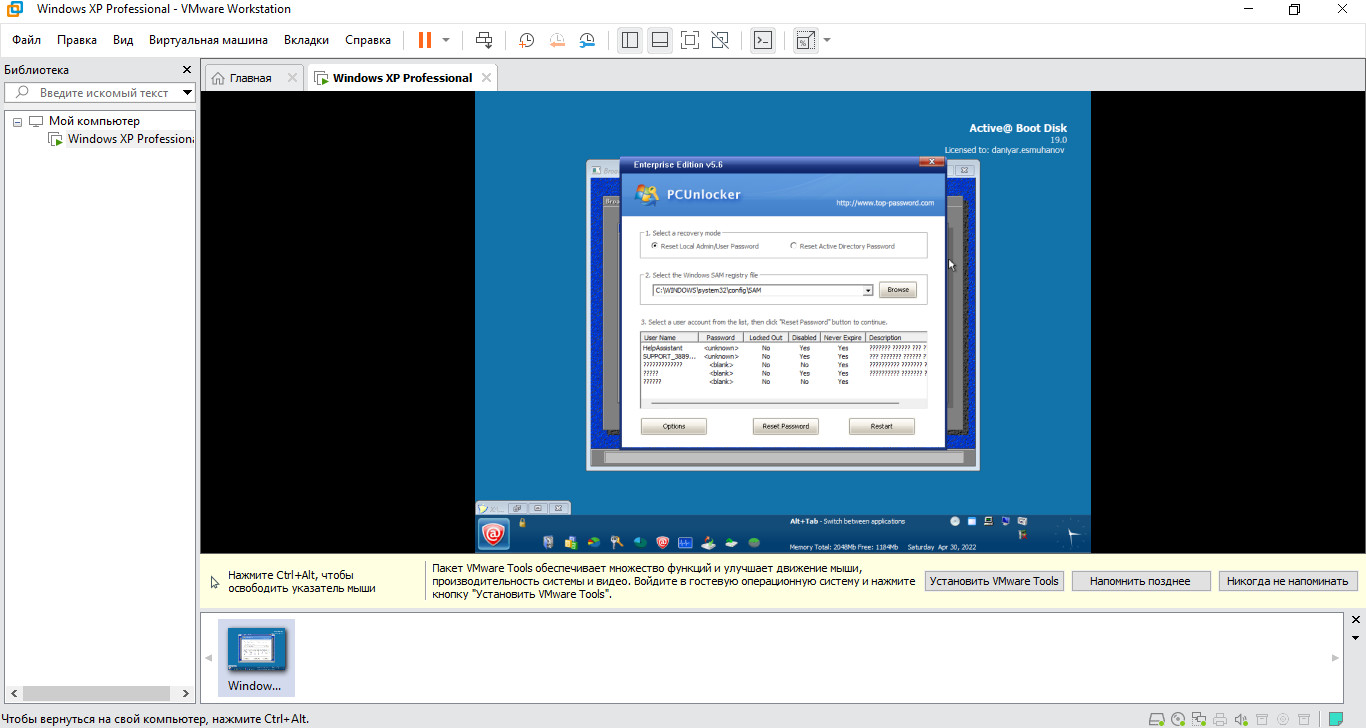The width and height of the screenshot is (1366, 728).
Task: Collapse the Мой компьютер tree node
Action: tap(17, 121)
